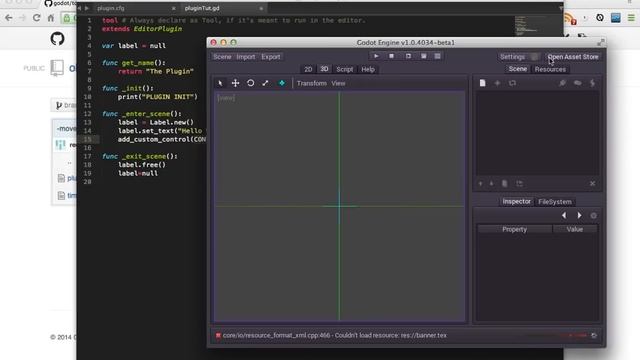Click the groups icon in Scene dock
Image resolution: width=640 pixels, height=360 pixels.
click(578, 83)
